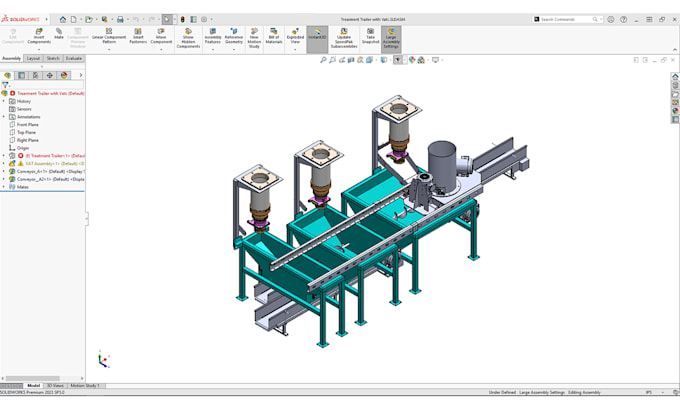Click Show Hidden Components
This screenshot has width=680, height=409.
click(188, 38)
